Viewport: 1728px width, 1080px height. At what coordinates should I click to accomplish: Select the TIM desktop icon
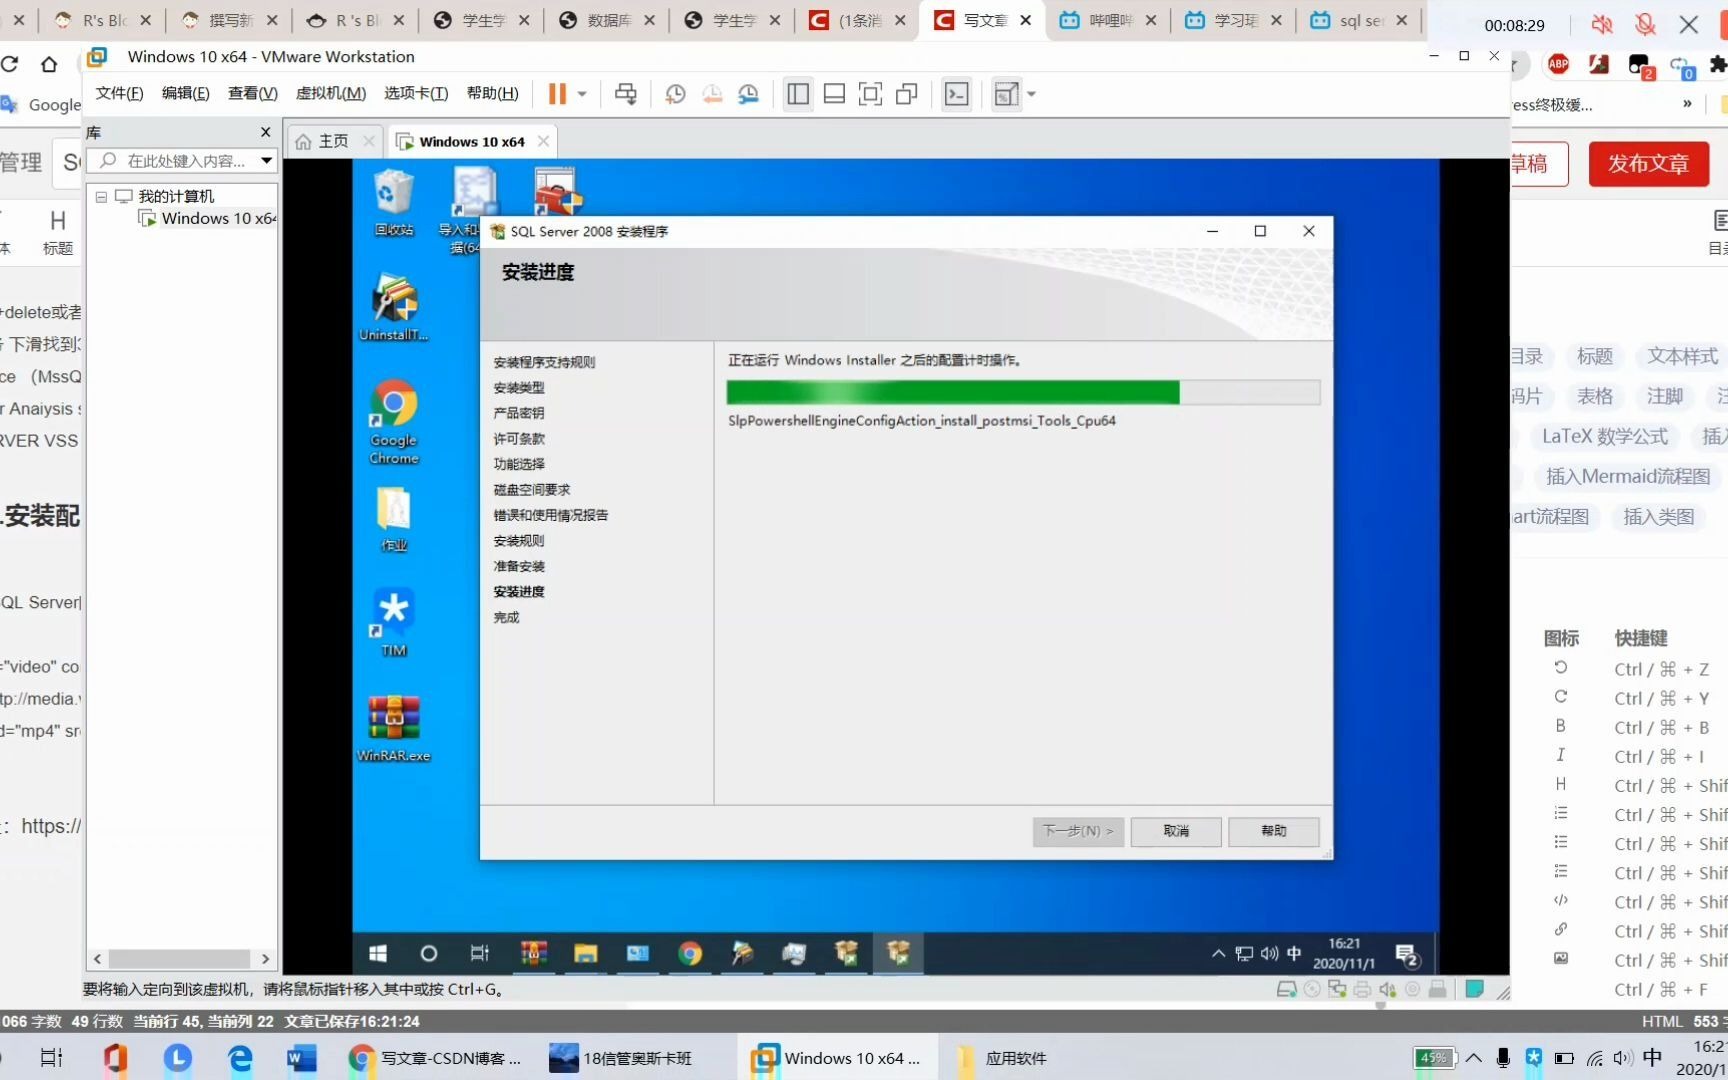[394, 622]
